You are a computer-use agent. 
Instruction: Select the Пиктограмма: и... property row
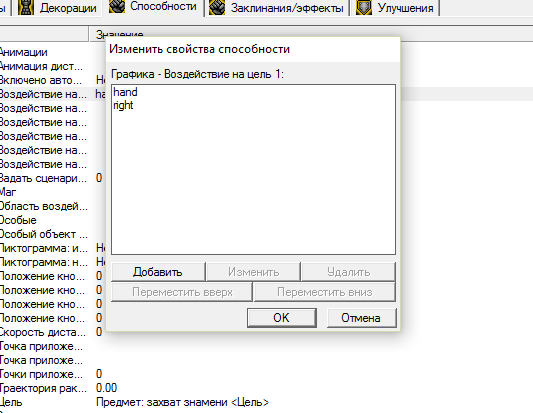tap(44, 248)
